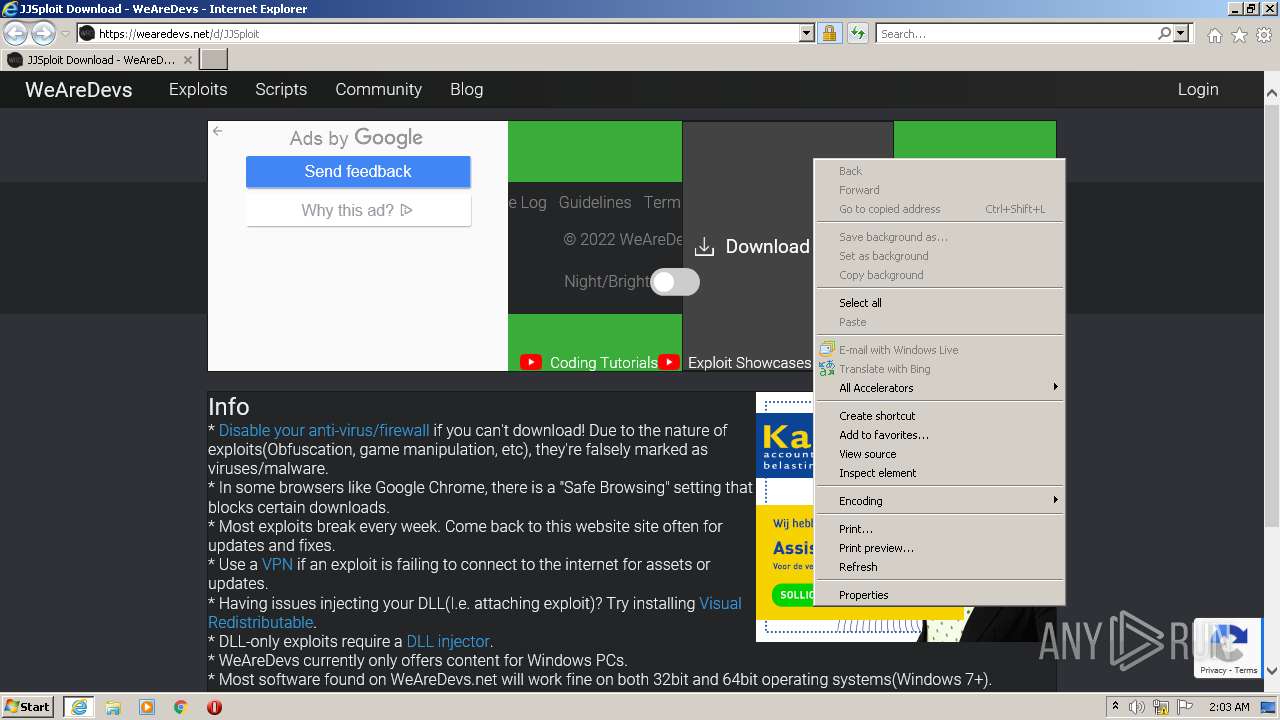This screenshot has height=720, width=1280.
Task: Open the Favorites star icon
Action: tap(1239, 35)
